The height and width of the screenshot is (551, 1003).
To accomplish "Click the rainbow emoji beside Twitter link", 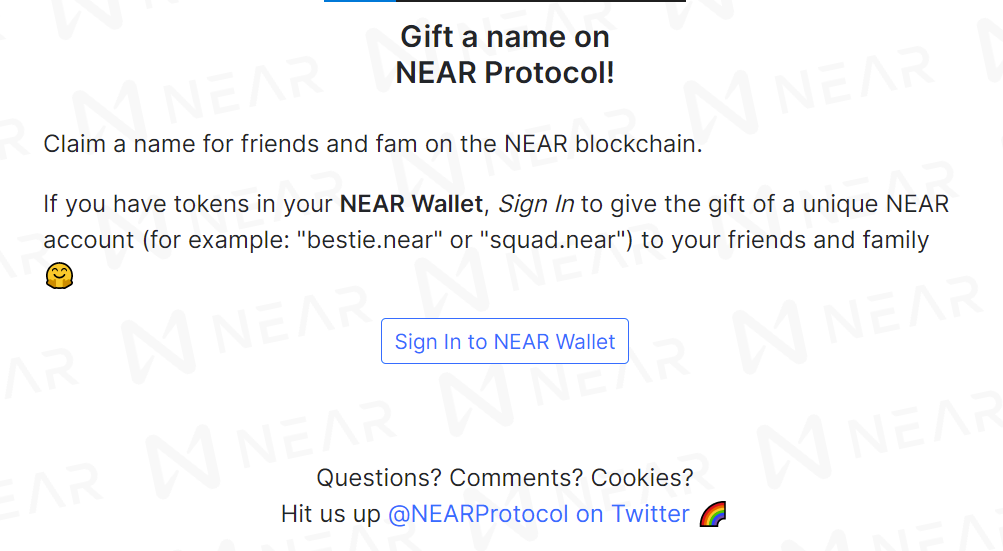I will tap(713, 514).
